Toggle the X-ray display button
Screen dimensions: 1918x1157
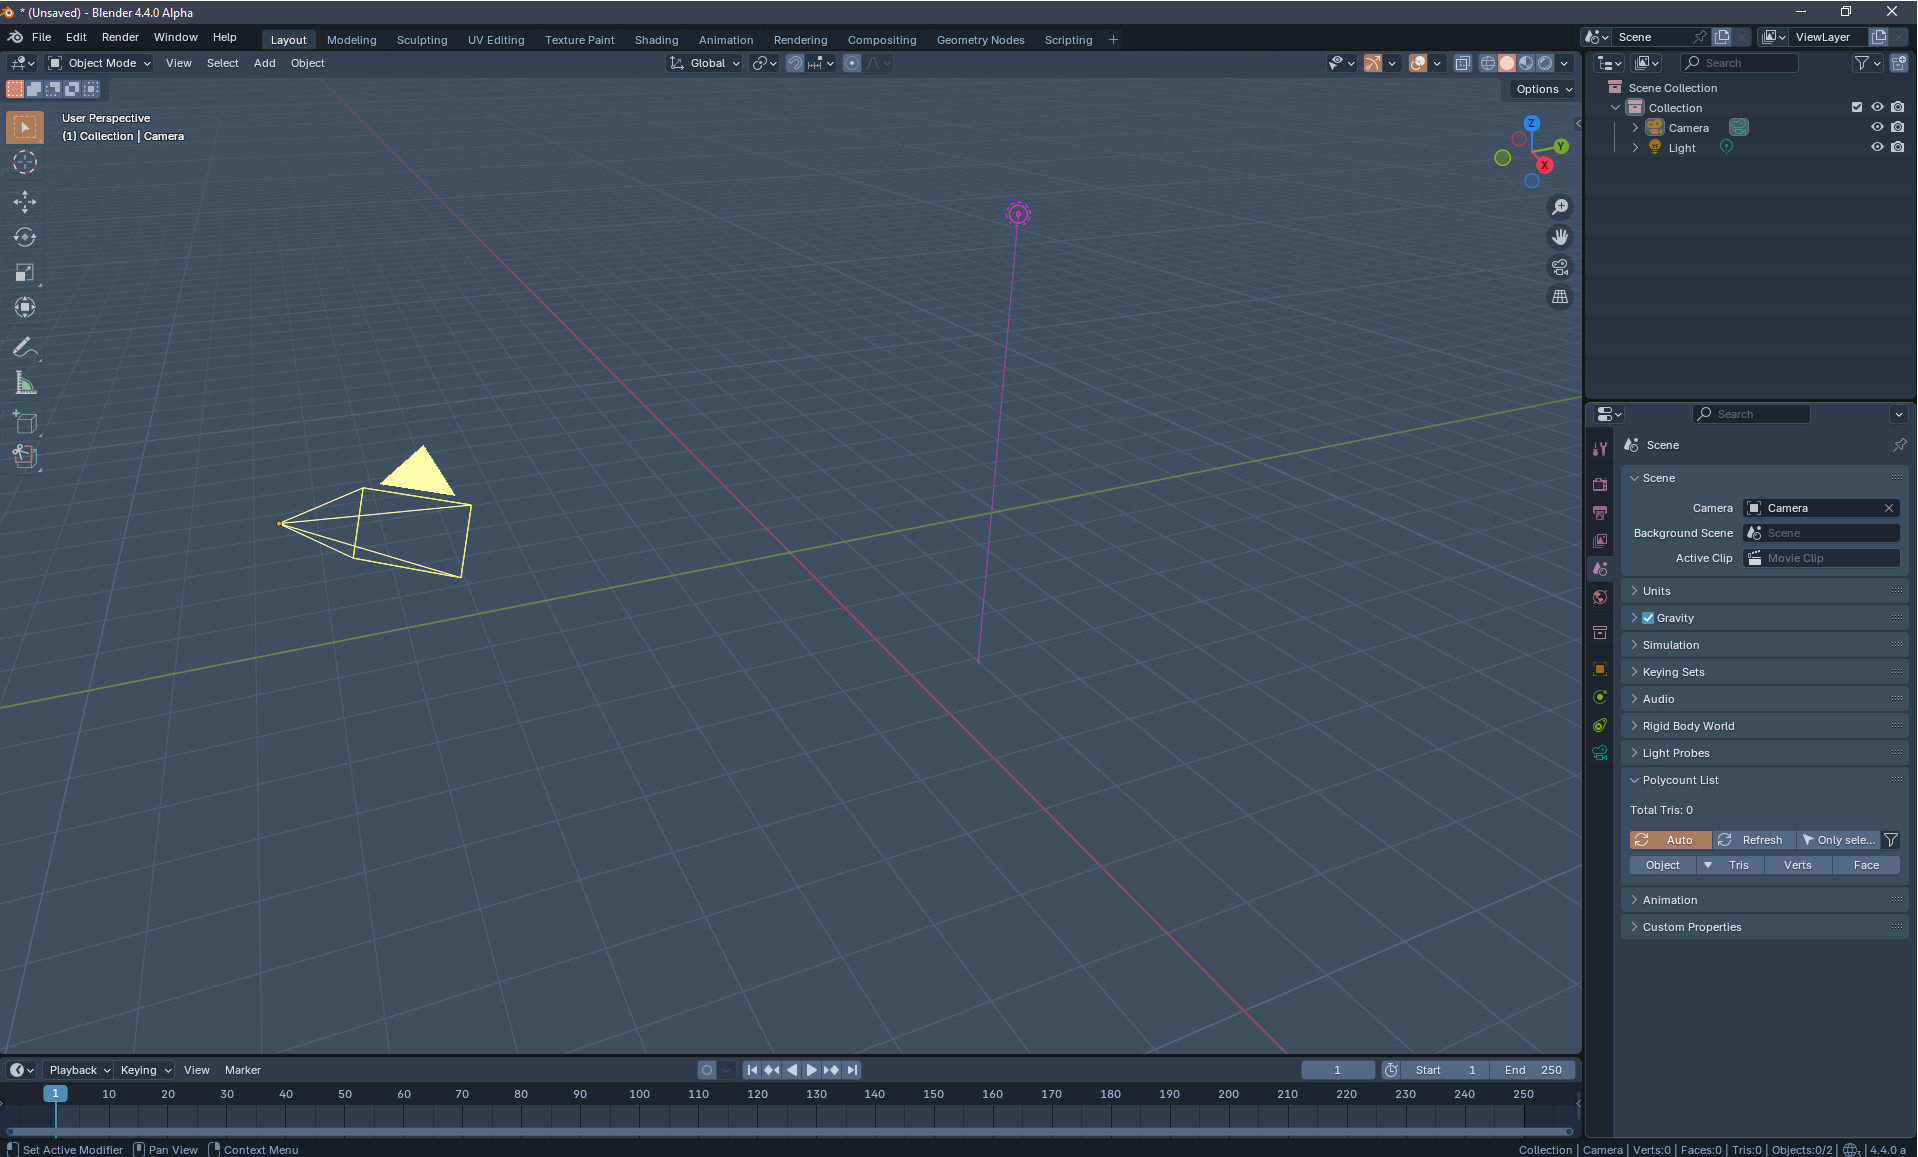[1462, 63]
